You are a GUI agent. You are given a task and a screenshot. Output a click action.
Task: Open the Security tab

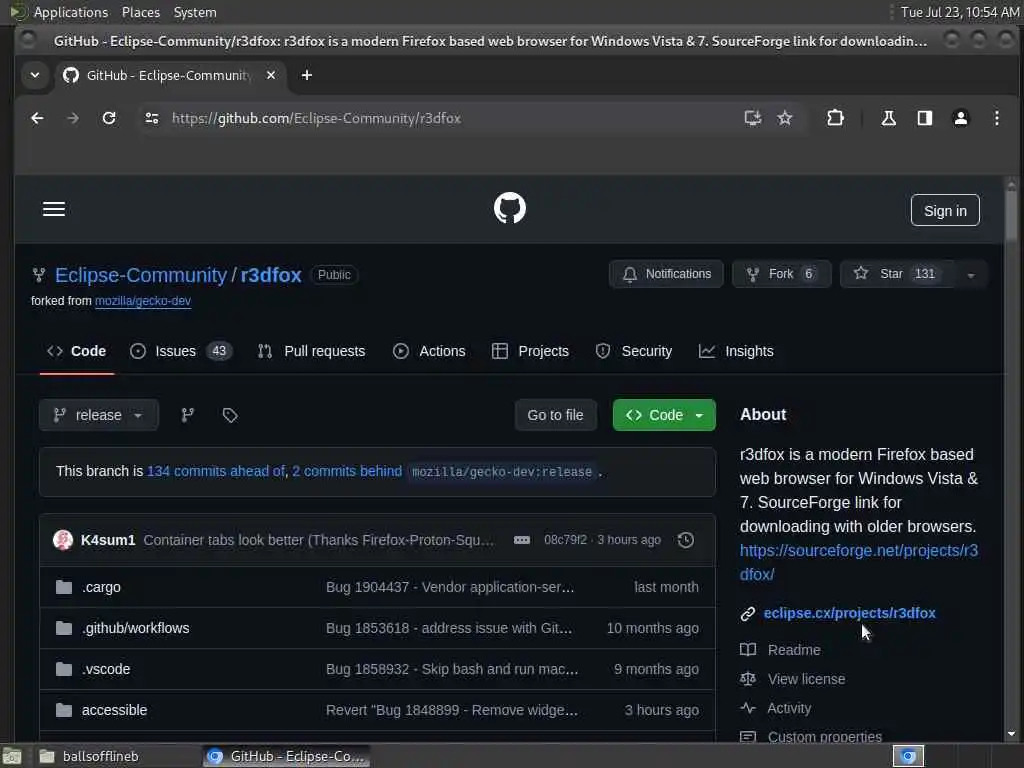point(633,351)
